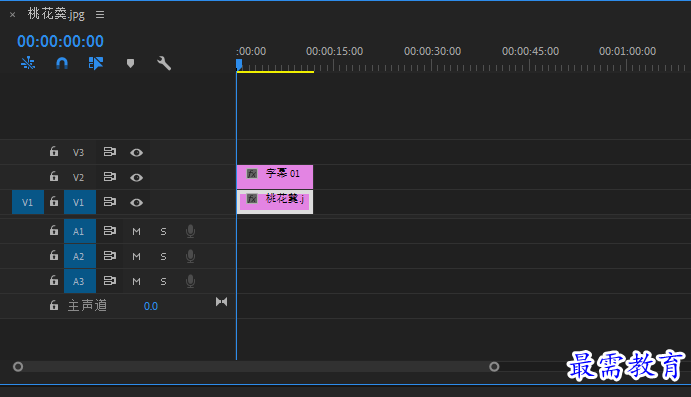The height and width of the screenshot is (397, 691).
Task: Click right handle of zoom scrollbar
Action: [x=494, y=367]
